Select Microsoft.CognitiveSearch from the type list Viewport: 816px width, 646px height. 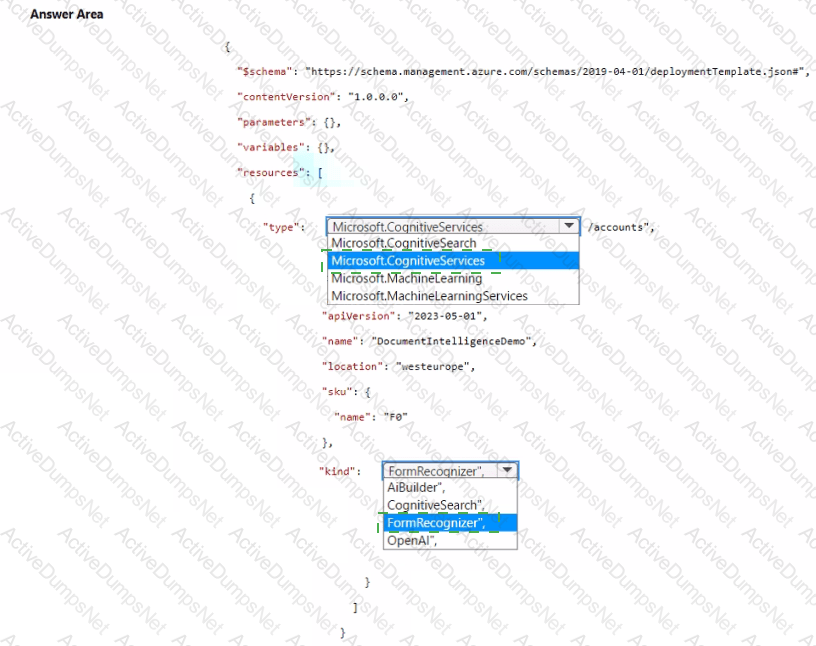coord(404,243)
